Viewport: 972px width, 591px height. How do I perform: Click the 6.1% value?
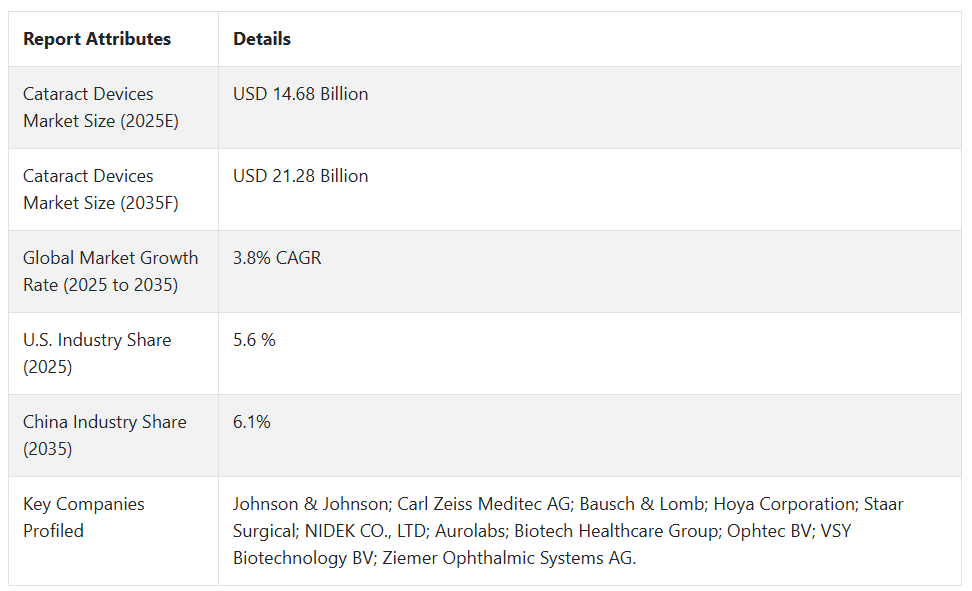pyautogui.click(x=252, y=422)
